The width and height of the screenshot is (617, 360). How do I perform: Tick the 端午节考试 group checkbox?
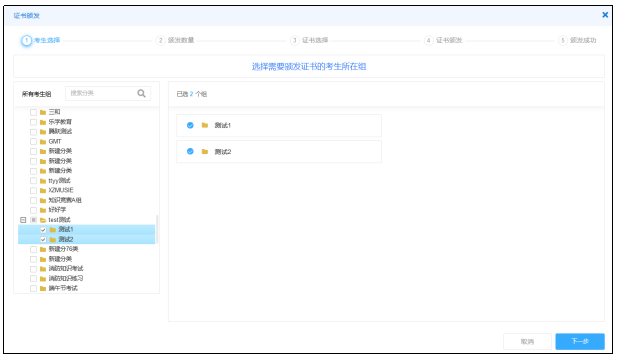33,288
